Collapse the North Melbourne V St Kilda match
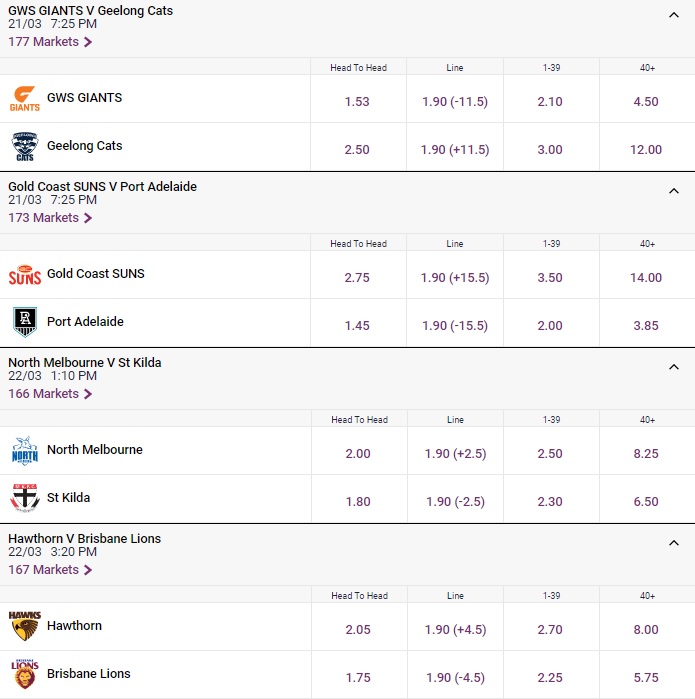This screenshot has width=695, height=699. (674, 367)
